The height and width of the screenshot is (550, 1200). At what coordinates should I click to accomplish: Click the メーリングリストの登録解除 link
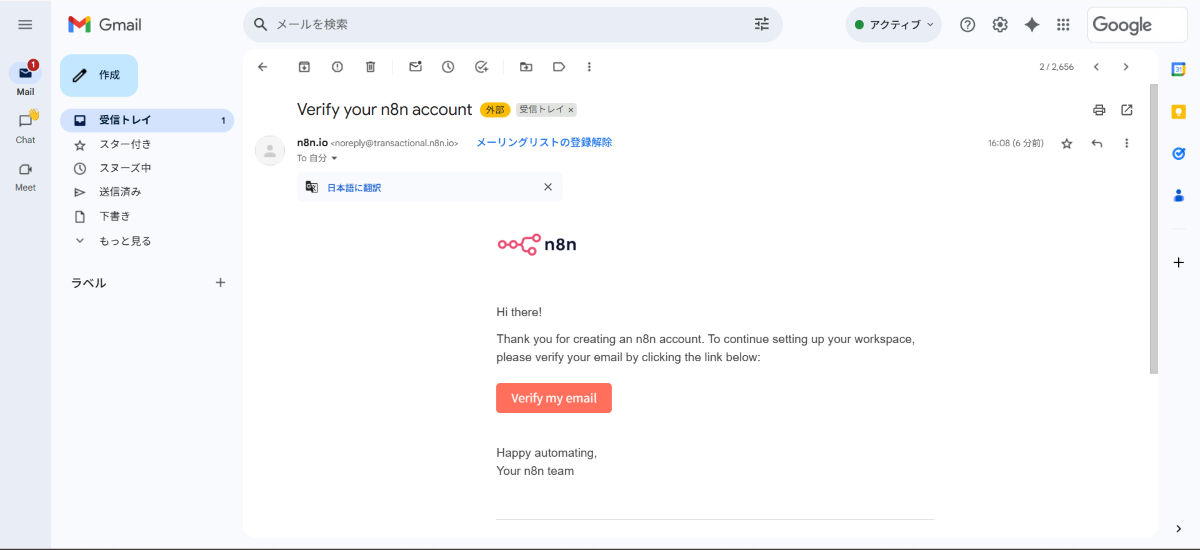pyautogui.click(x=544, y=143)
